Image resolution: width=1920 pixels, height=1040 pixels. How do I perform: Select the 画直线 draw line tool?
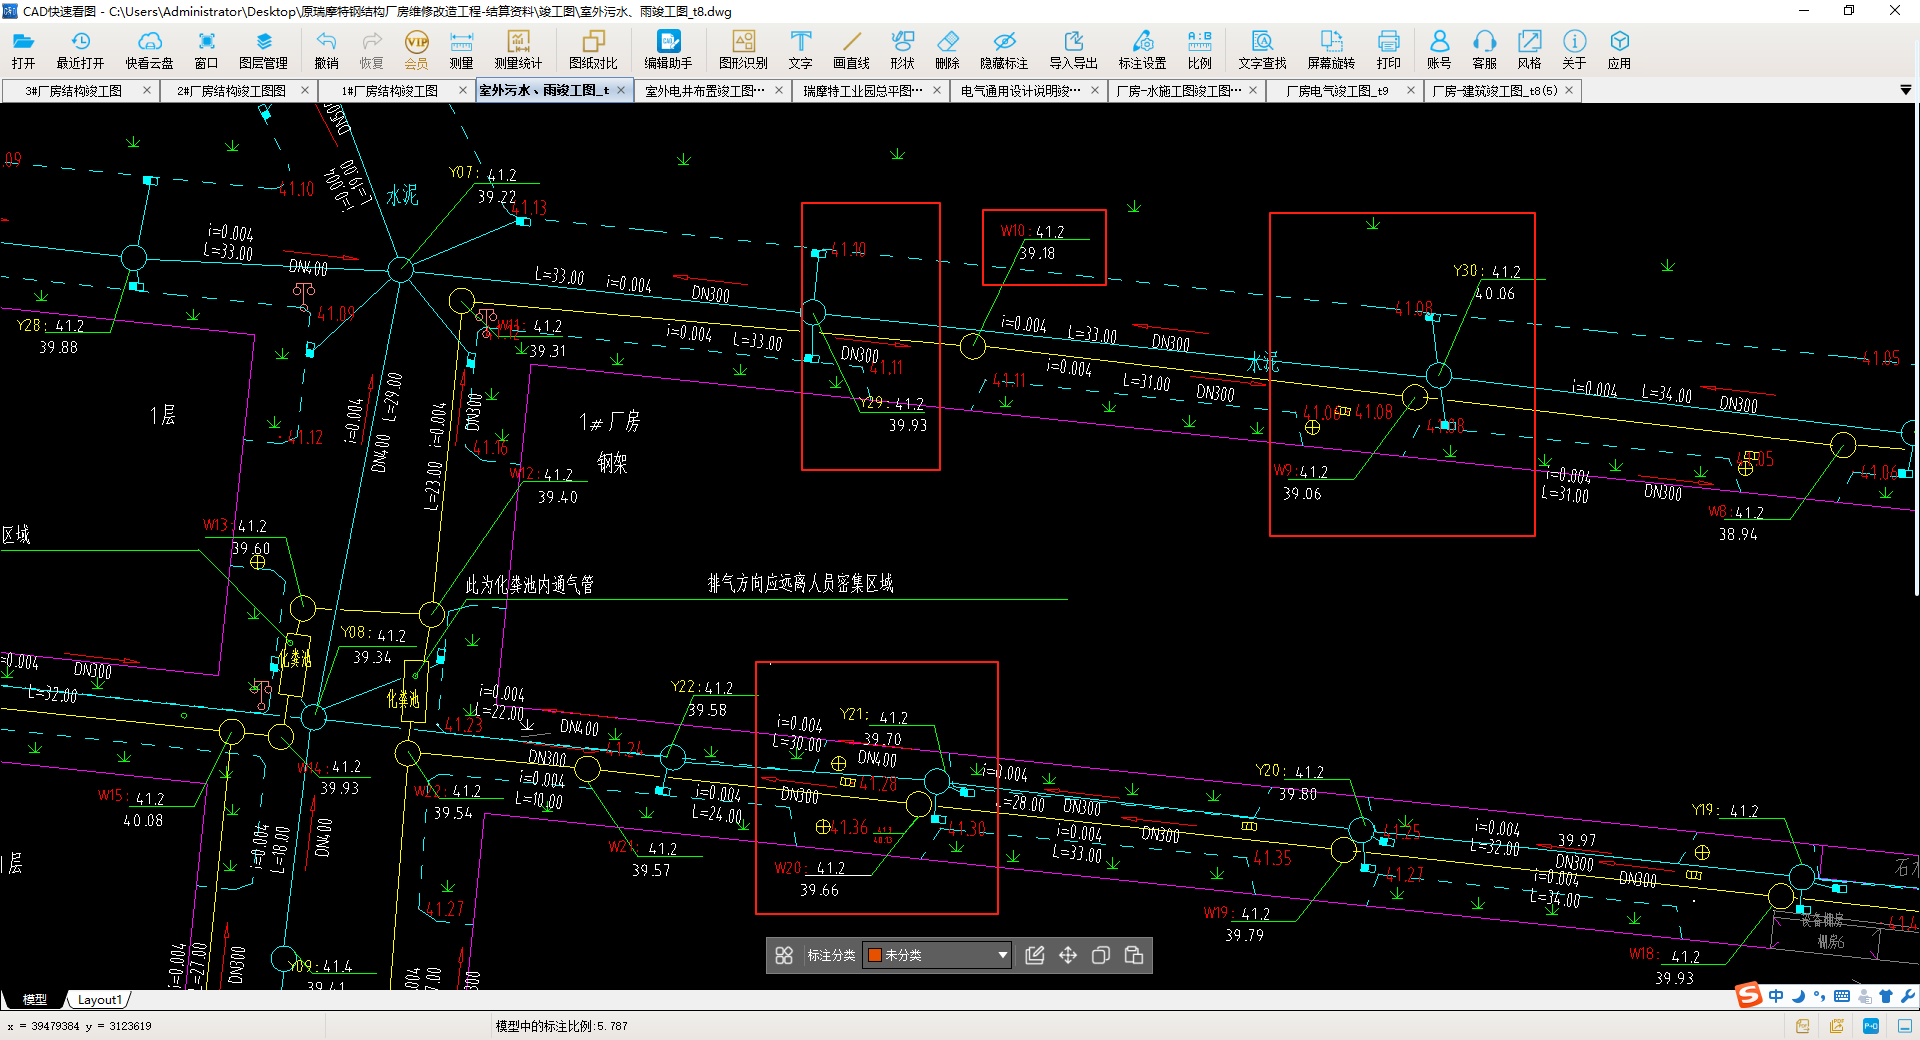tap(851, 48)
